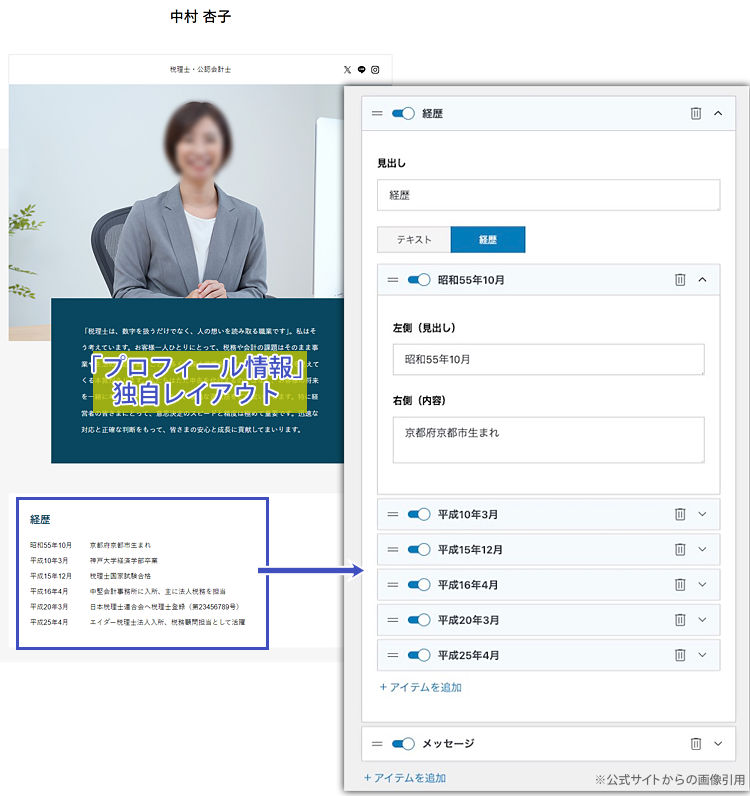Select the blue 経歴 tab
Image resolution: width=750 pixels, height=796 pixels.
(x=488, y=240)
